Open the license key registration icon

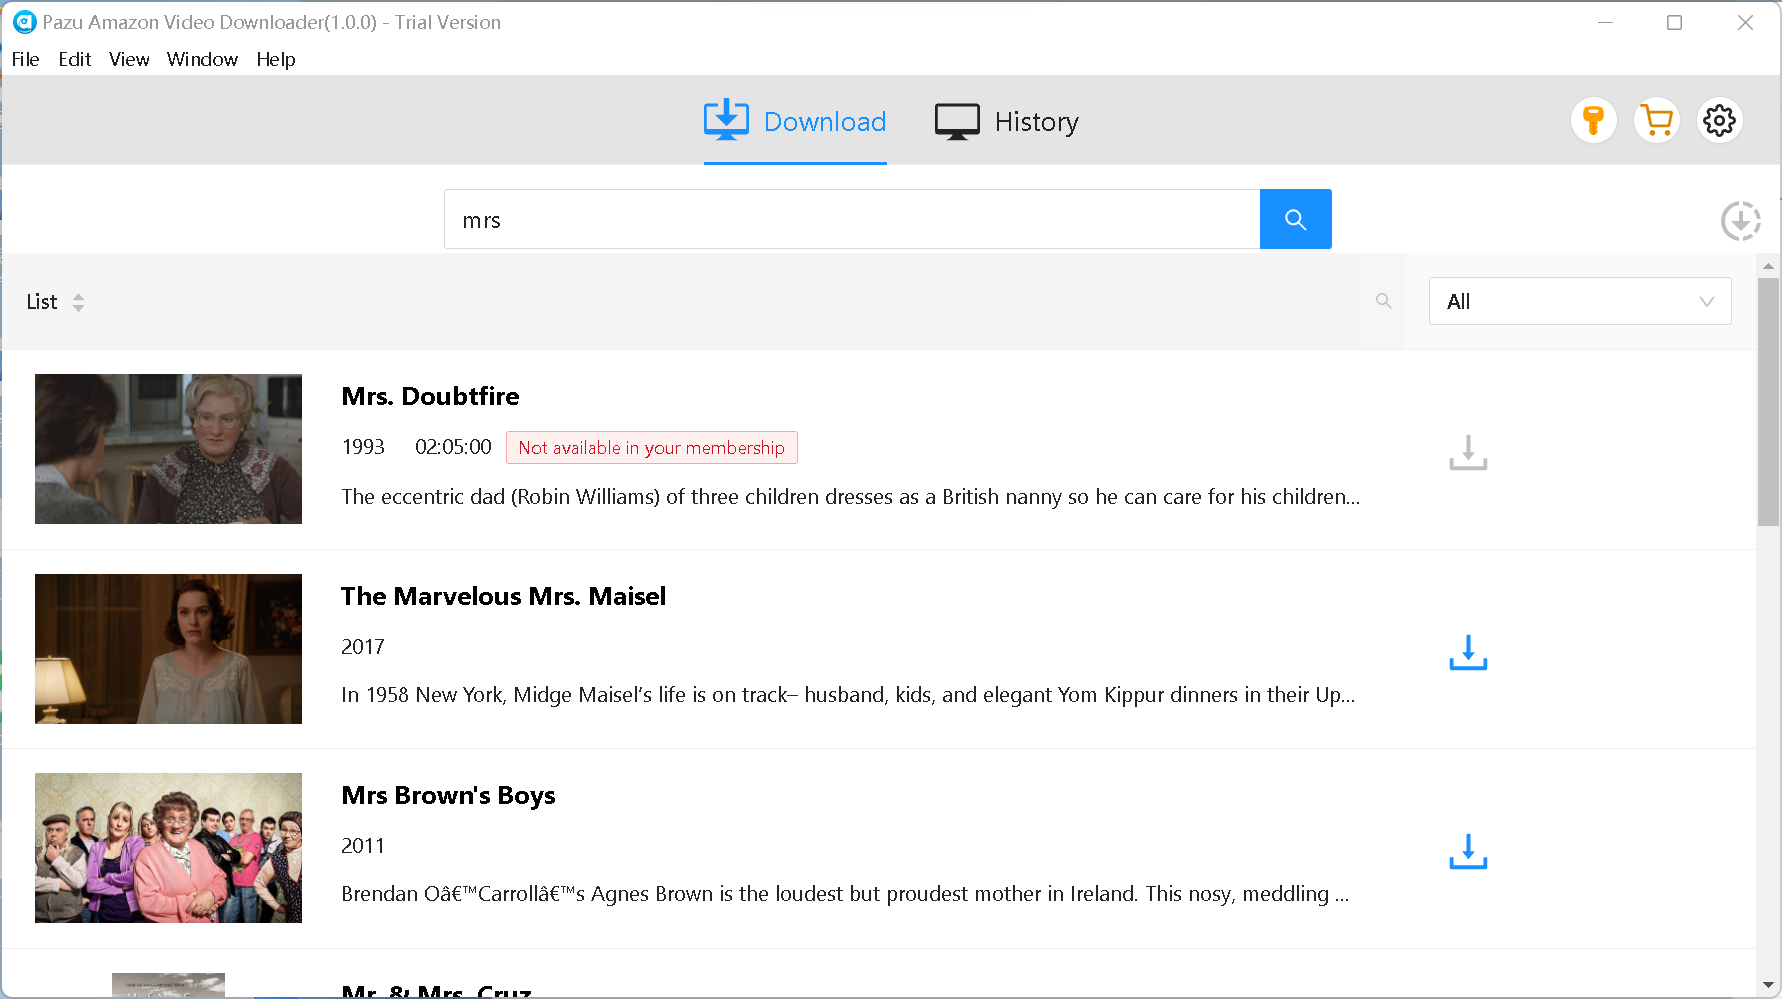point(1593,120)
